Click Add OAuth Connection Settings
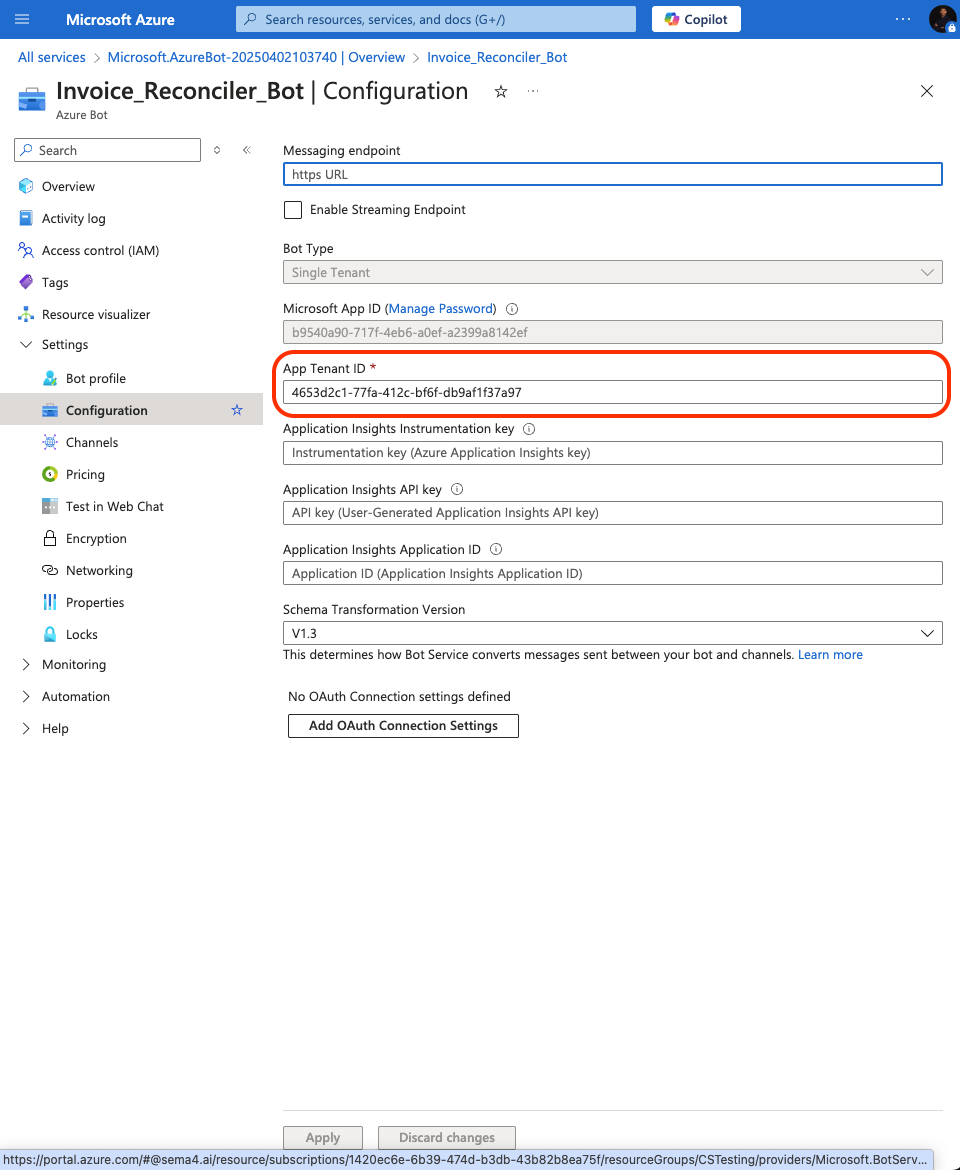The width and height of the screenshot is (960, 1170). (x=403, y=726)
